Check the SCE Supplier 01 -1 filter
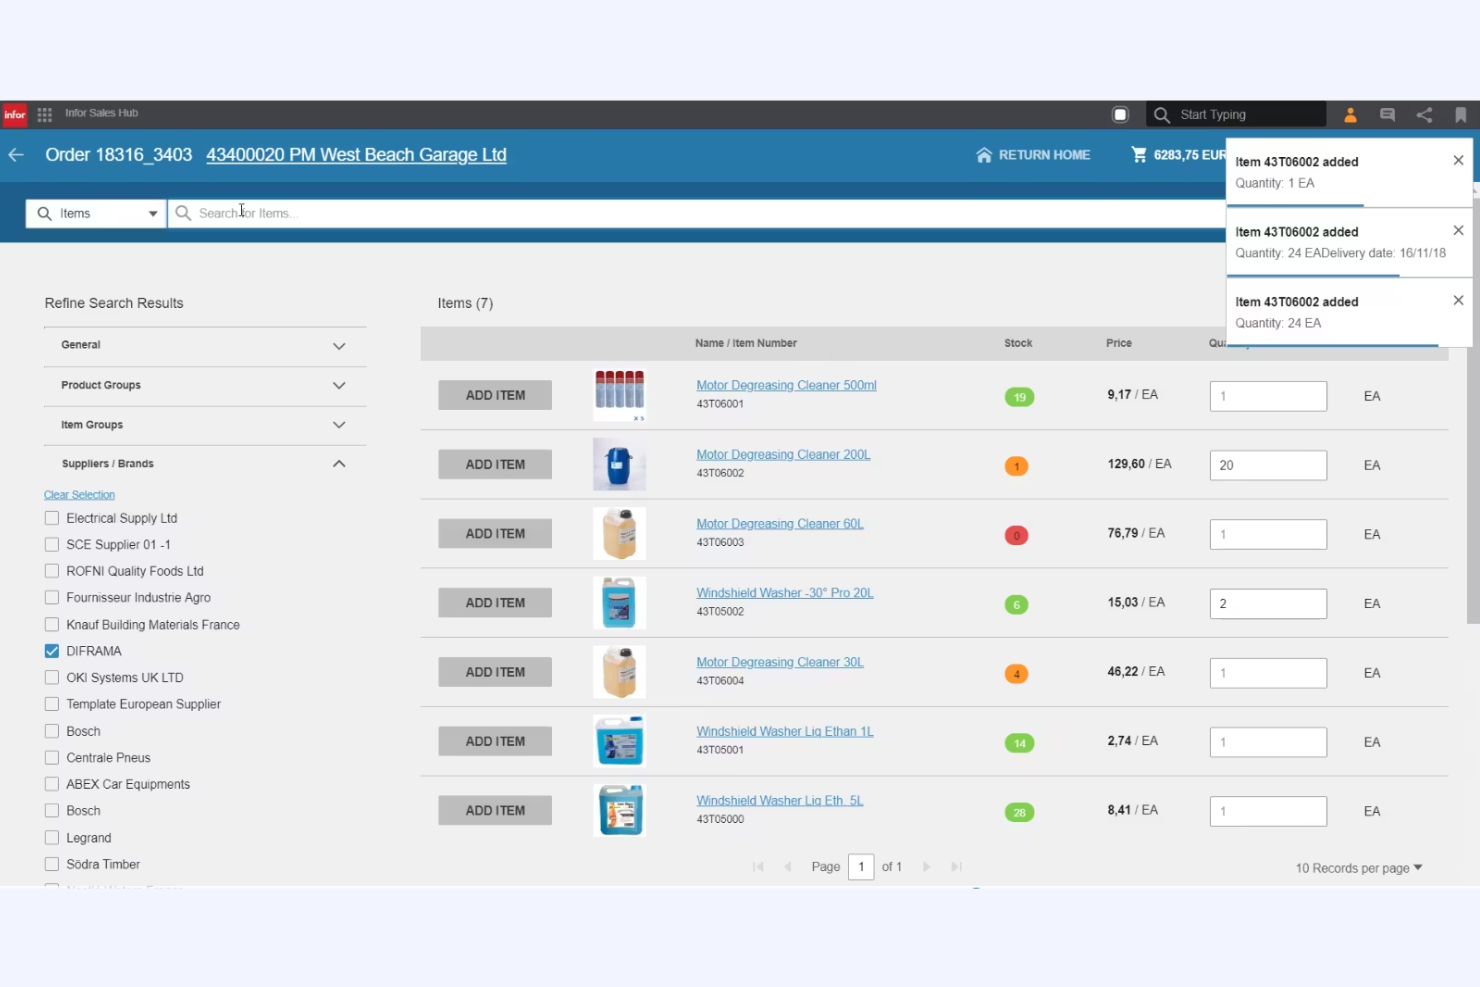 pos(52,545)
